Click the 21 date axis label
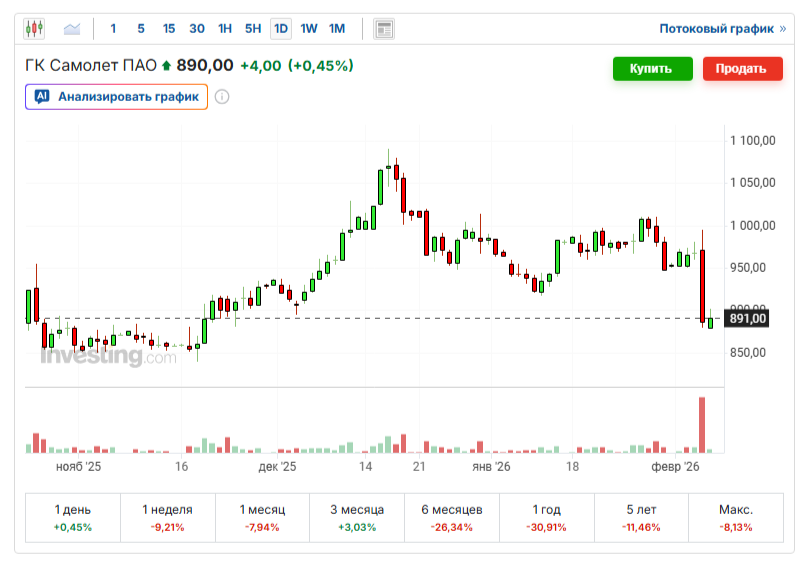The width and height of the screenshot is (804, 564). pyautogui.click(x=419, y=467)
